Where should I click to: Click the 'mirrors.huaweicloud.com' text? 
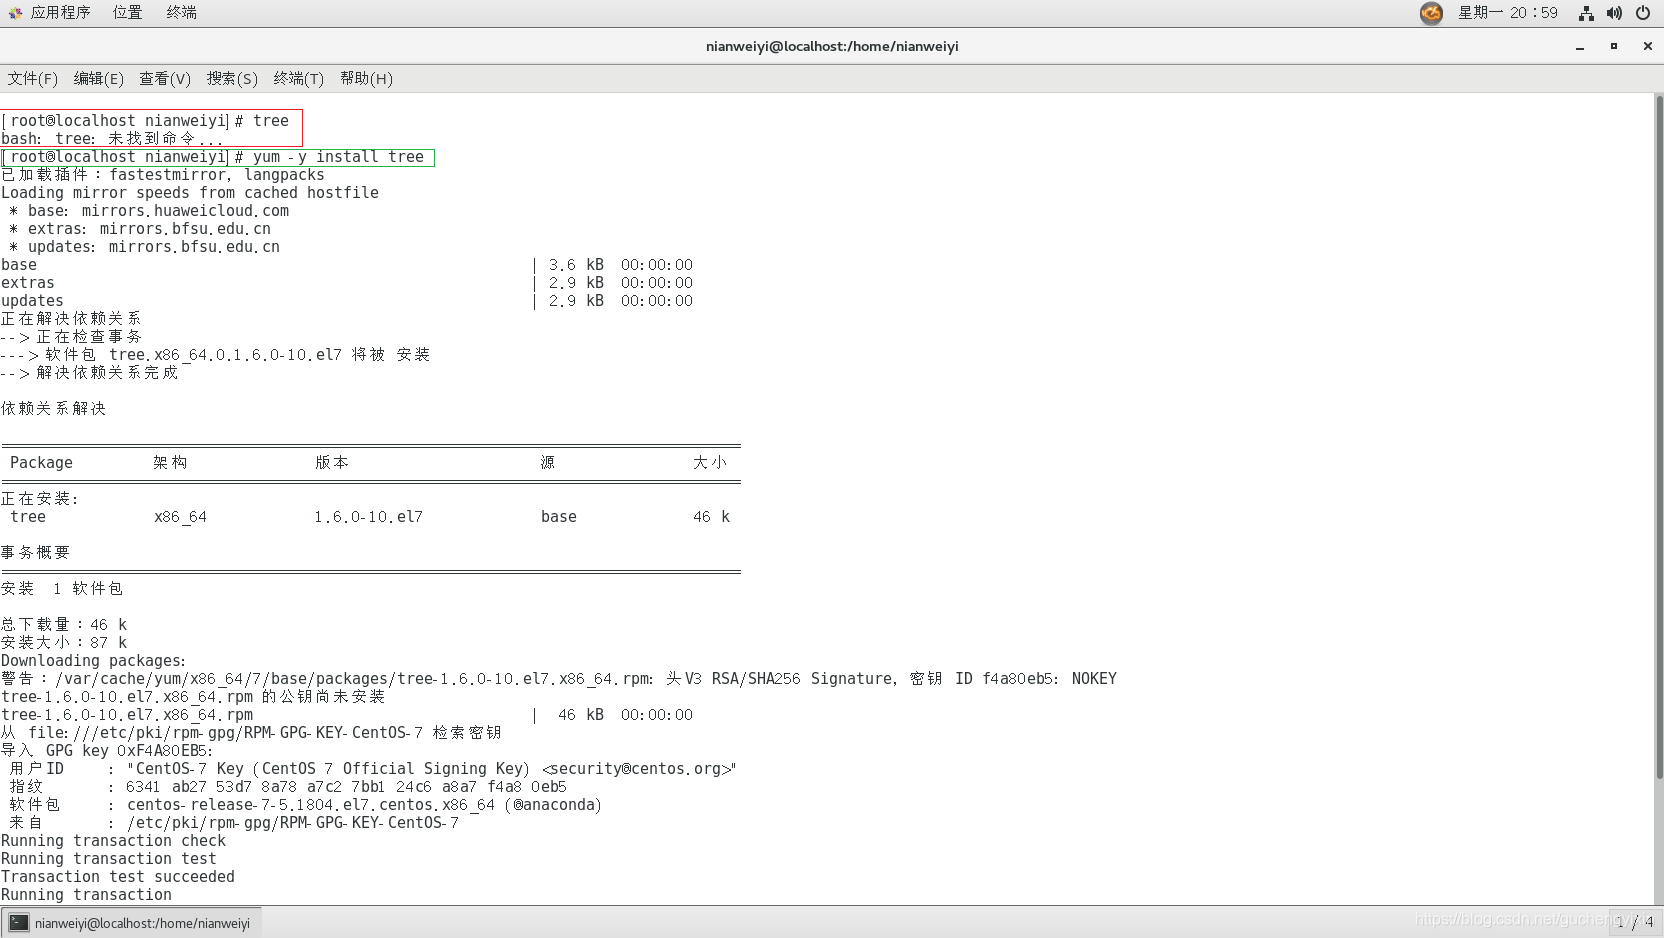[185, 211]
